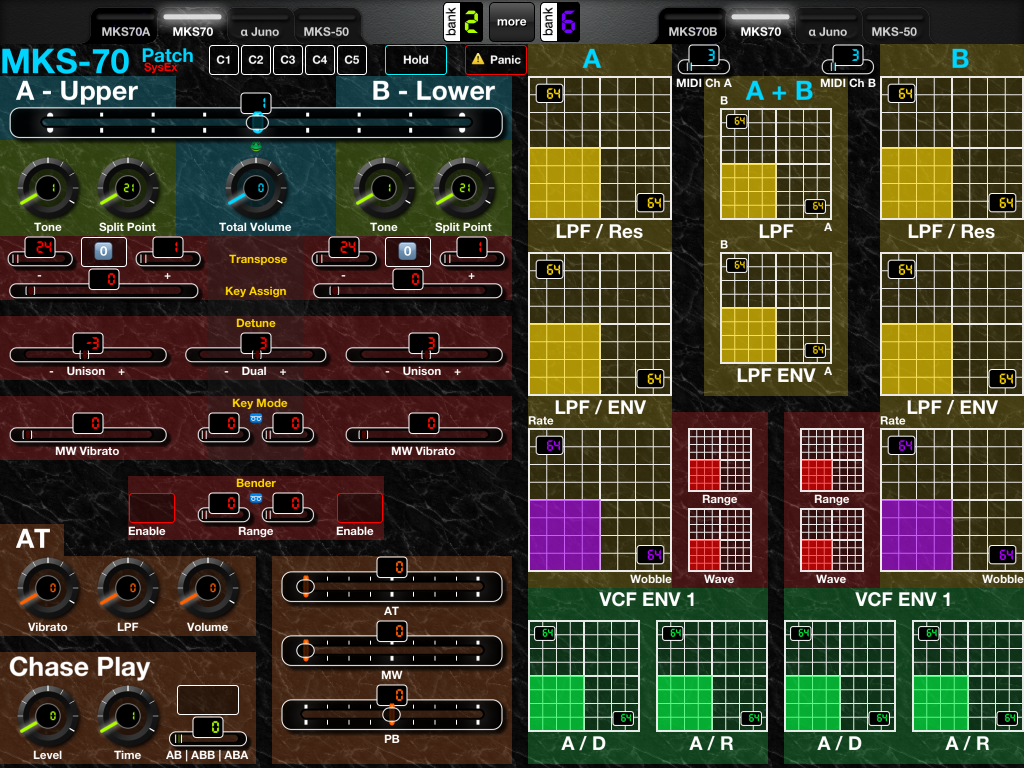Adjust Upper transpose minus slider showing 24
Screen dimensions: 1024x768
tap(40, 259)
